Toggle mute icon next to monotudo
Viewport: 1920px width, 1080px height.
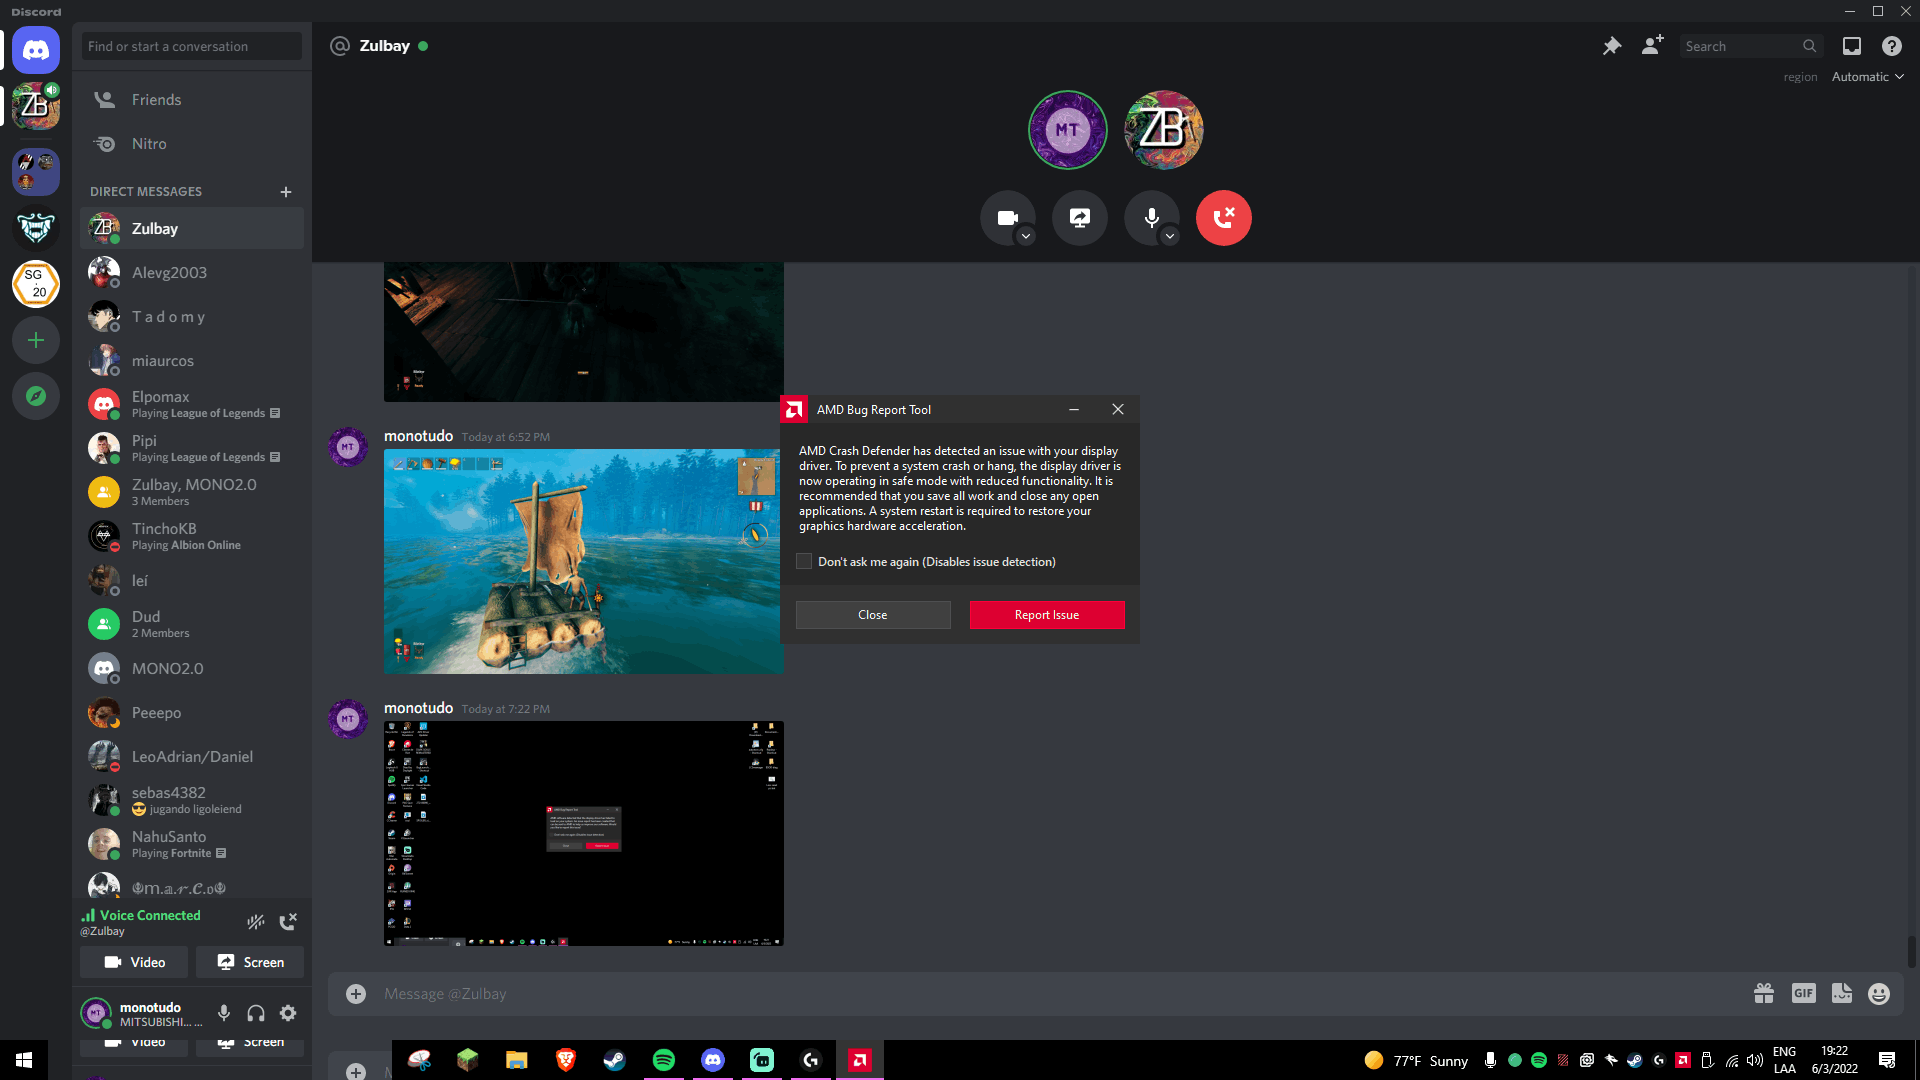pos(223,1013)
